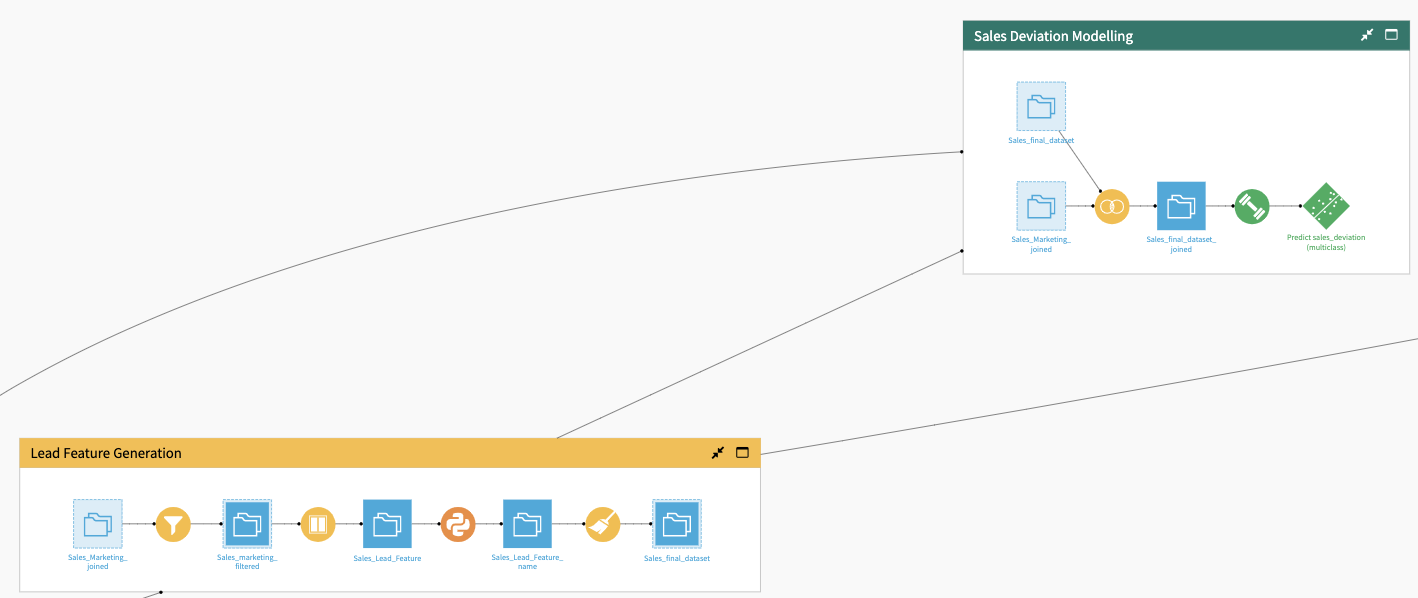
Task: Open Lead Feature Generation zone in full view
Action: (x=742, y=453)
